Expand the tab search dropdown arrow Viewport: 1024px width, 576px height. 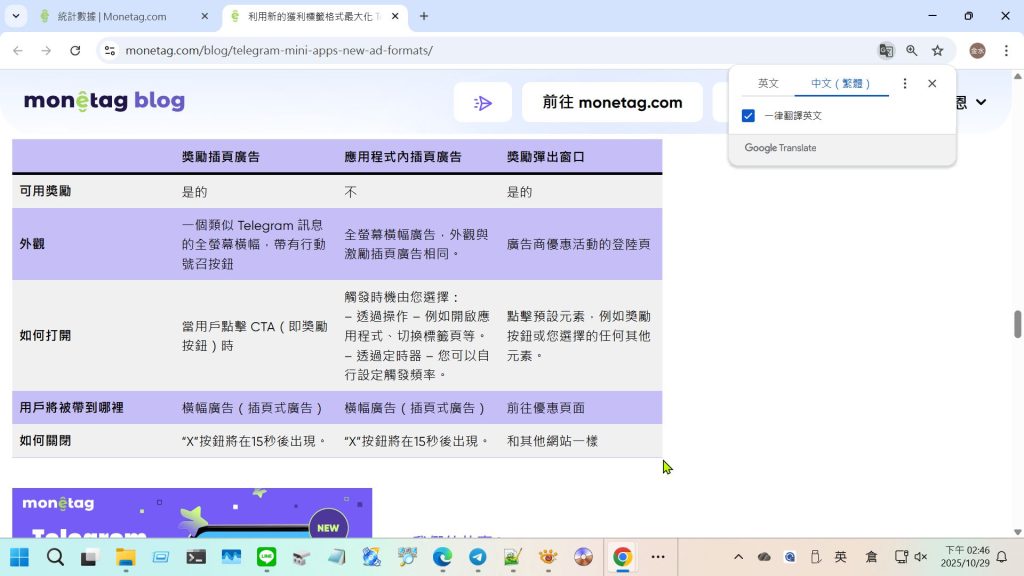coord(16,16)
